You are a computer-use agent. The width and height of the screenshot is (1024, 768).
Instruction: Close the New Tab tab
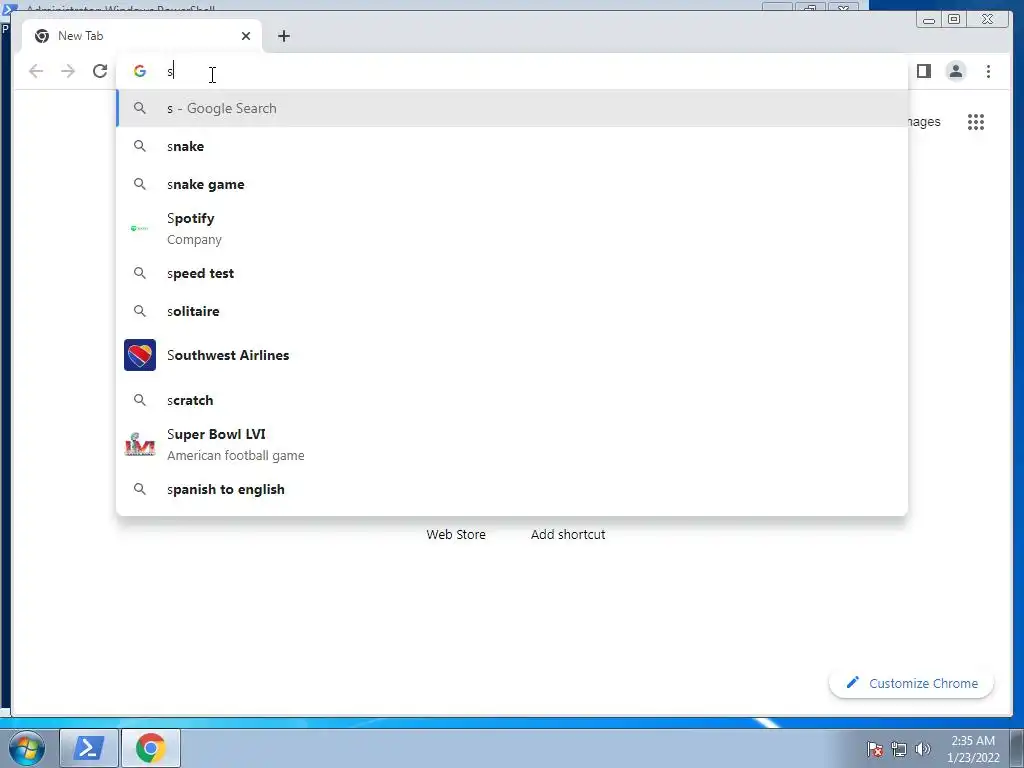(246, 36)
